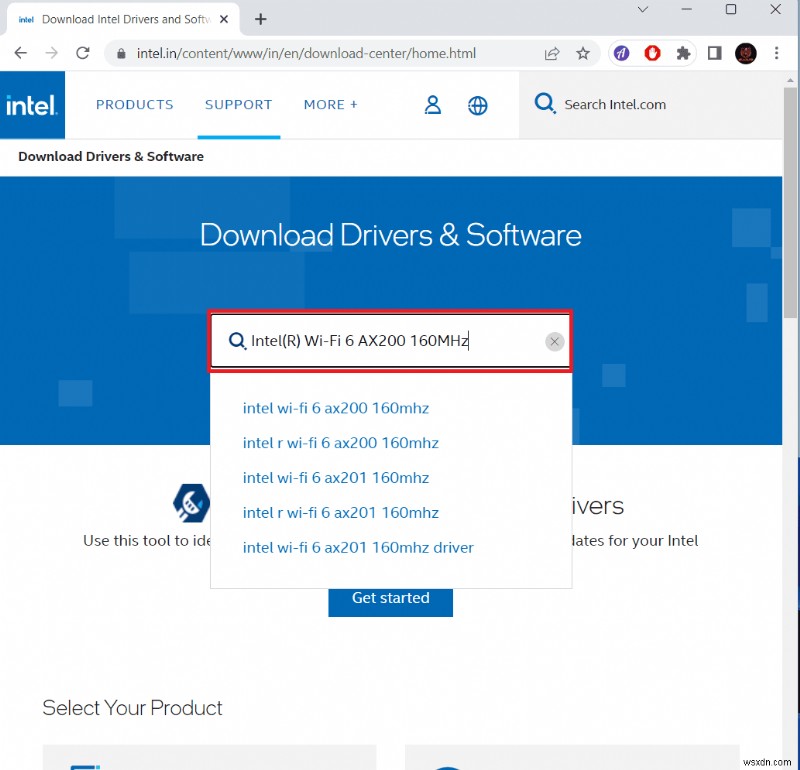The width and height of the screenshot is (800, 770).
Task: Share this page from address bar
Action: 552,54
